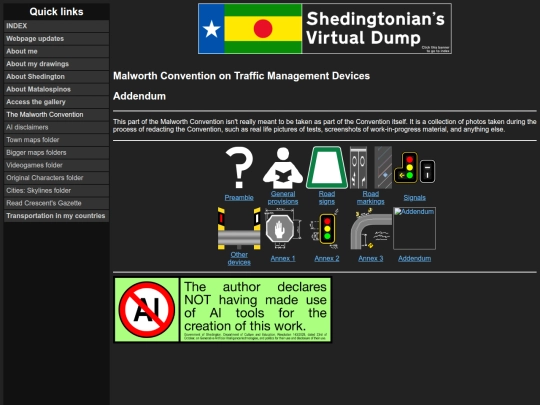
Task: Click the Malworth Convention page heading
Action: tap(241, 76)
